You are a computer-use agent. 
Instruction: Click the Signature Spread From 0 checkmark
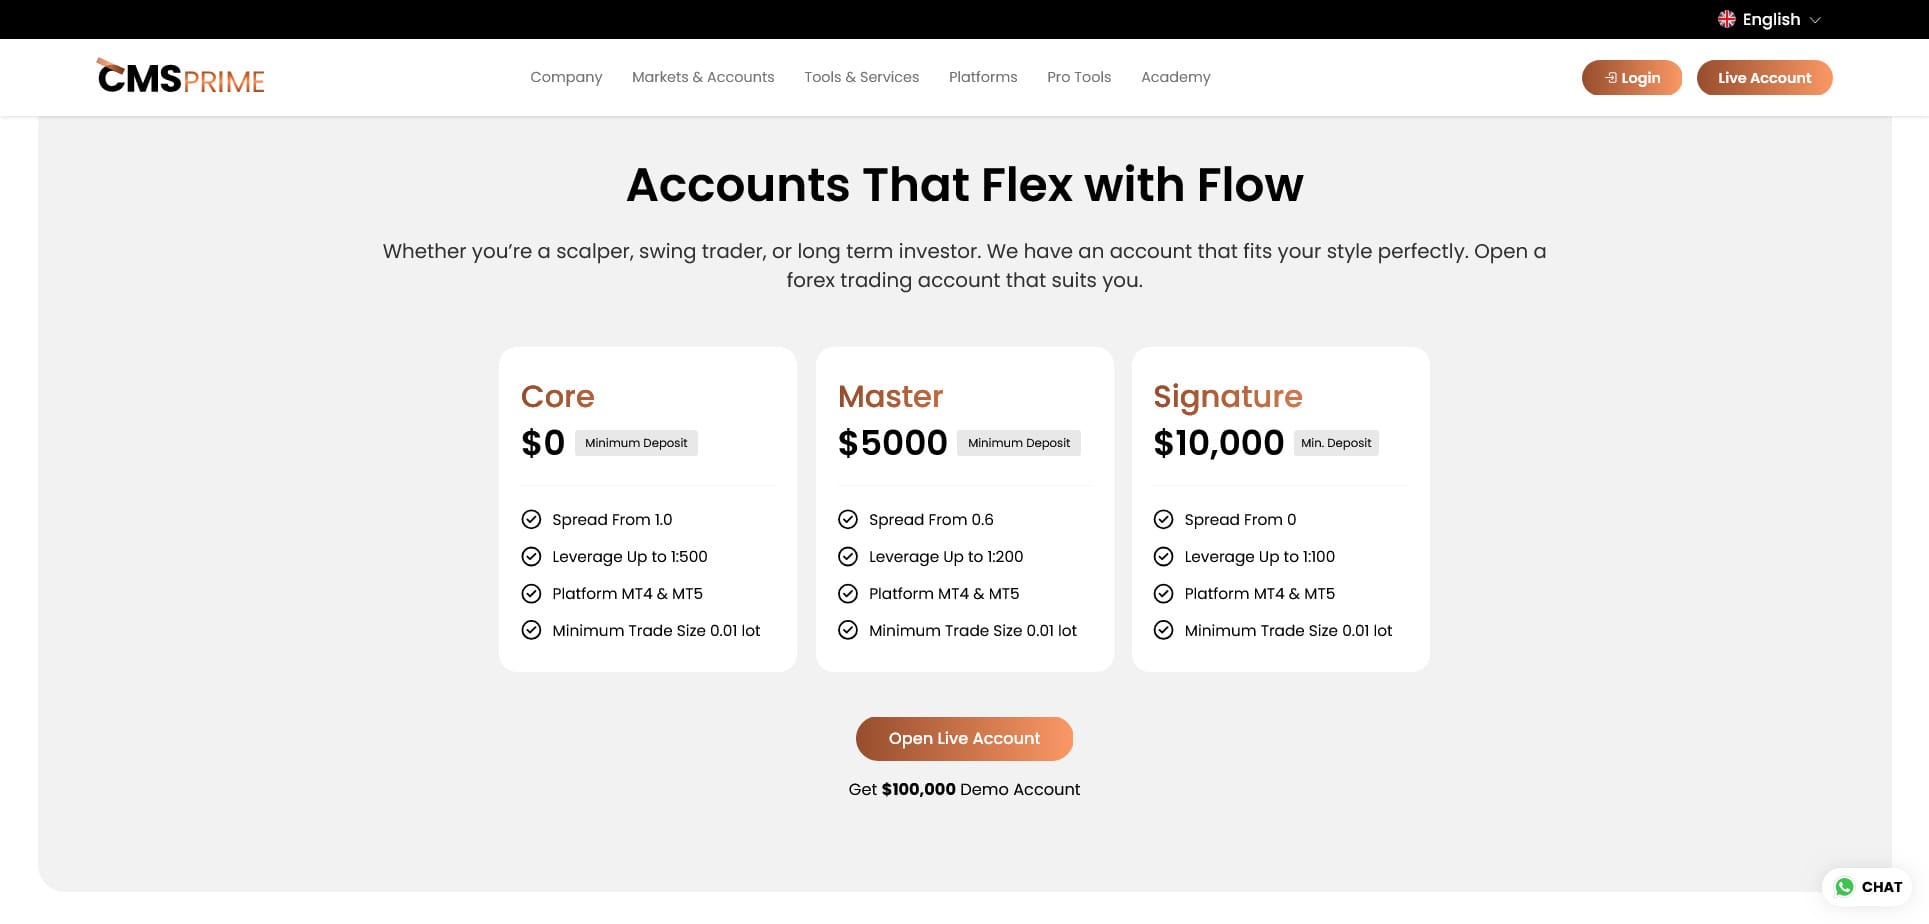click(1163, 519)
